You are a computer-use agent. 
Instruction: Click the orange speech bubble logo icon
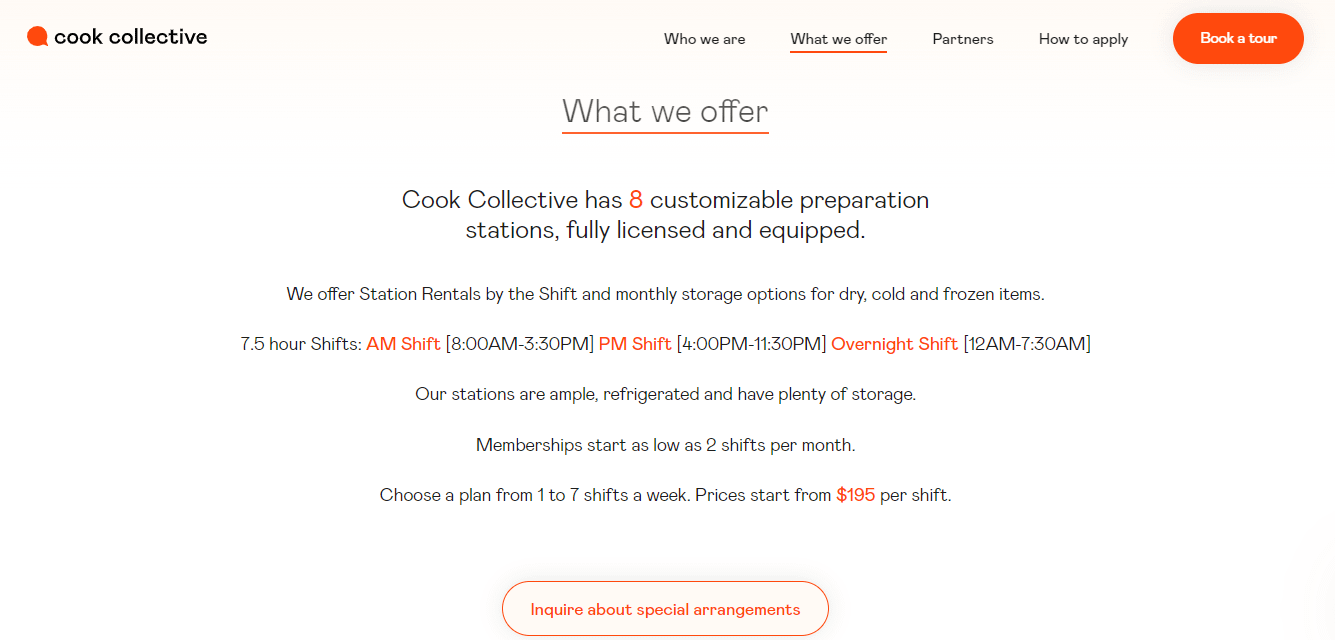[x=39, y=36]
